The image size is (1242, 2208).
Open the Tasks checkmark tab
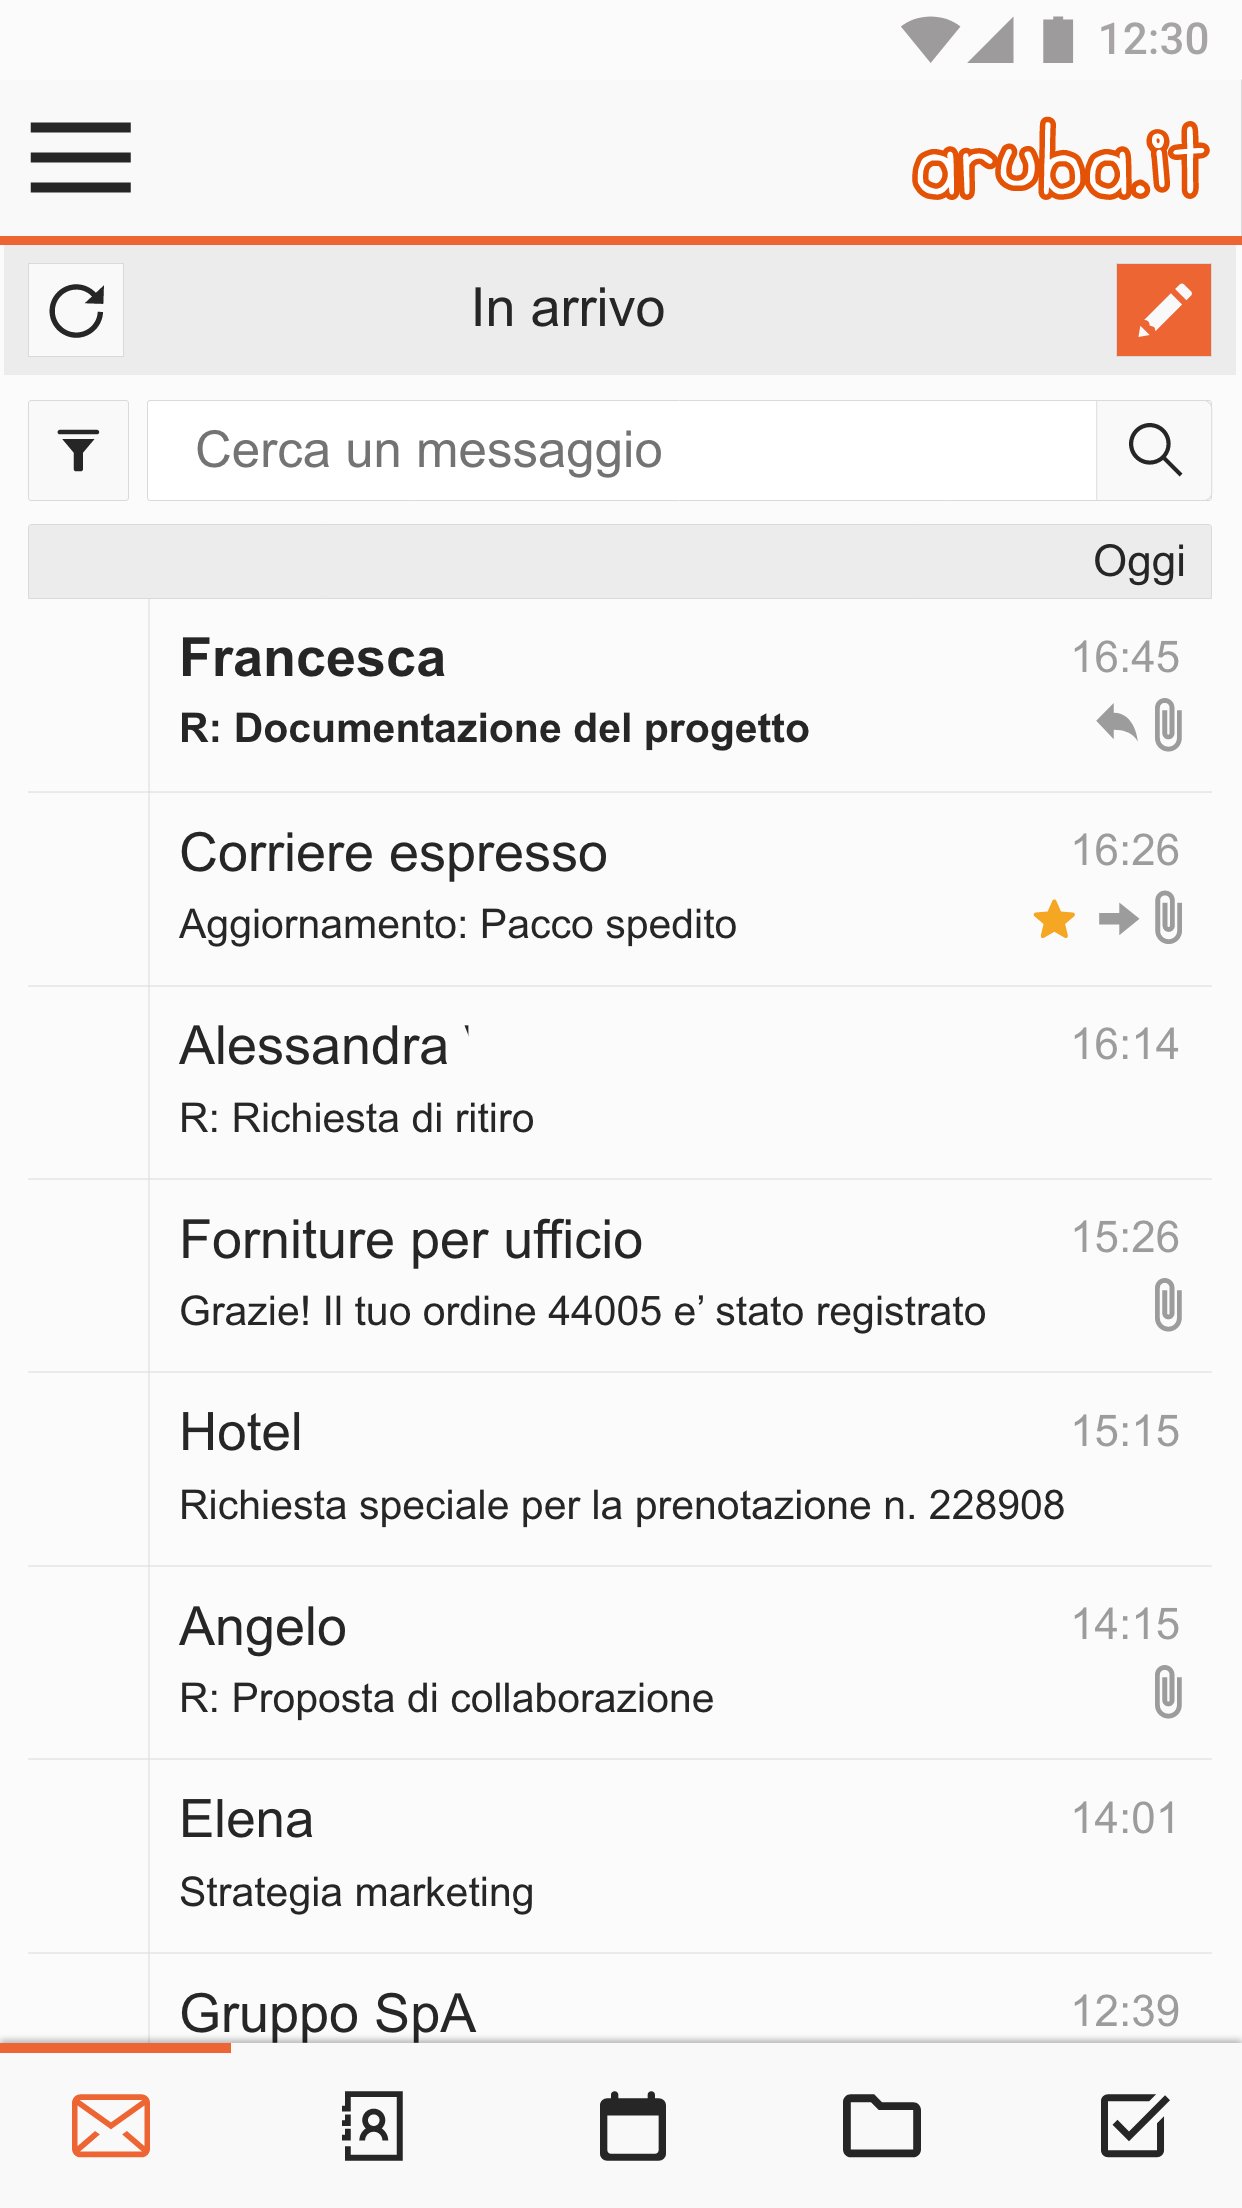tap(1133, 2125)
